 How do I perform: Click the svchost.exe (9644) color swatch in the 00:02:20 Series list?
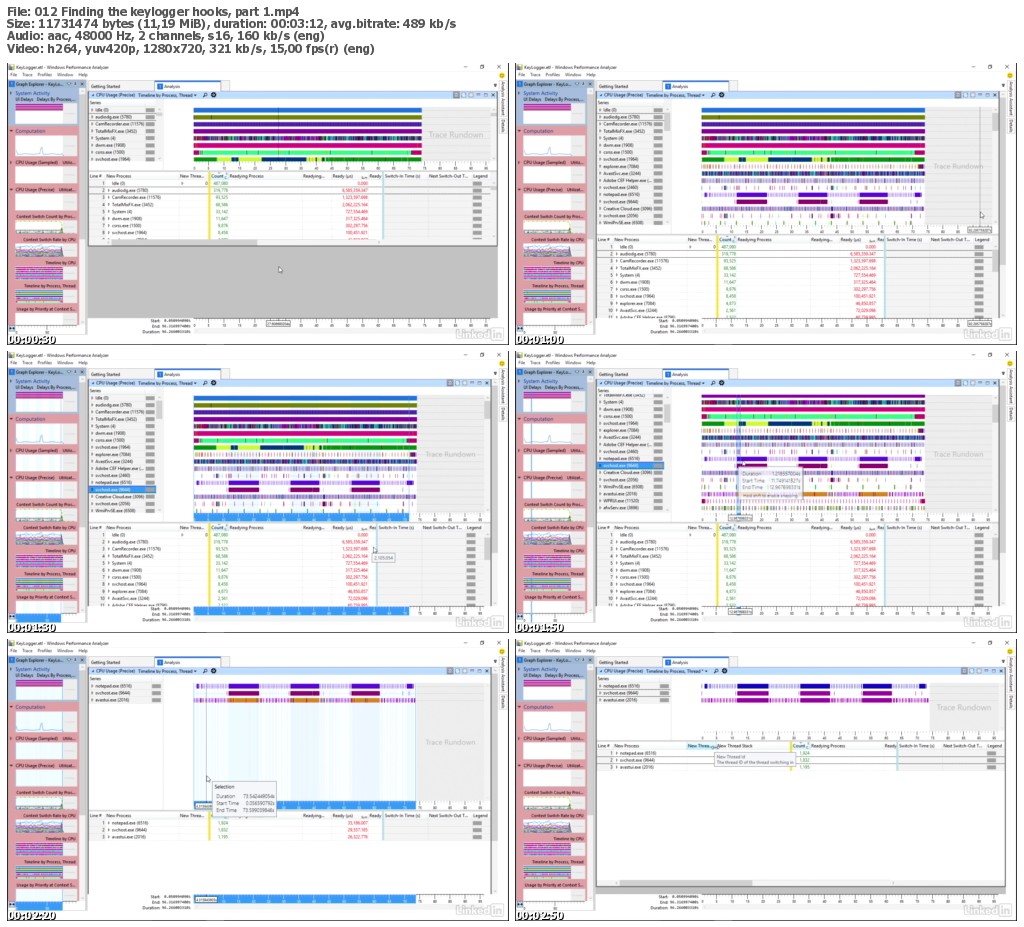click(x=156, y=692)
